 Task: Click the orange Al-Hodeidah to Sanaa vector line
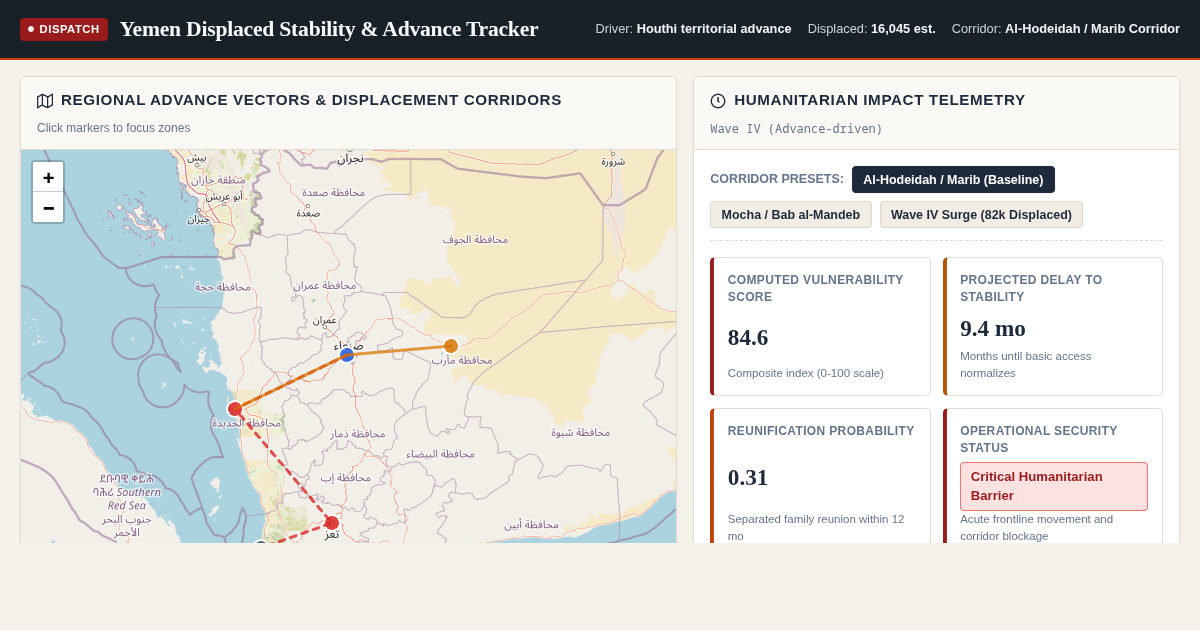point(290,382)
